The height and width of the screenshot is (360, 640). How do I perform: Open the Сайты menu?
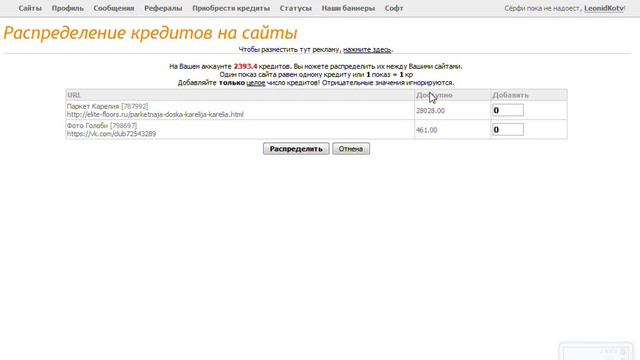point(30,8)
